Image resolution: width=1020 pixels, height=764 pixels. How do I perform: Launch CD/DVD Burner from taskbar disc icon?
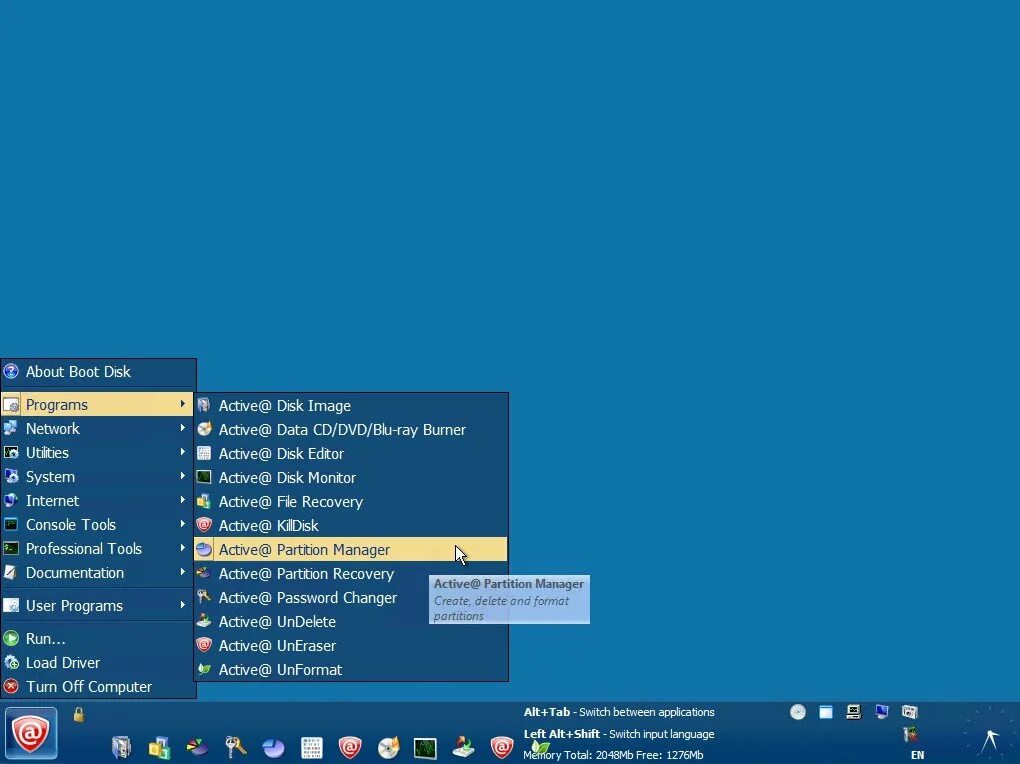pos(388,747)
